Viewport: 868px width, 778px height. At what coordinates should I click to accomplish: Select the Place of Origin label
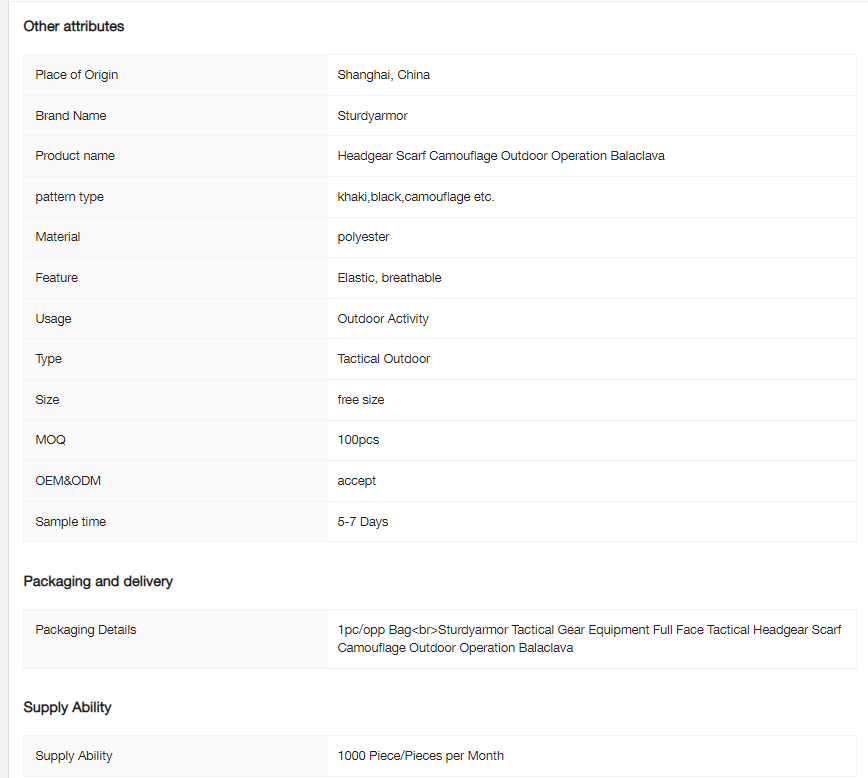point(77,75)
